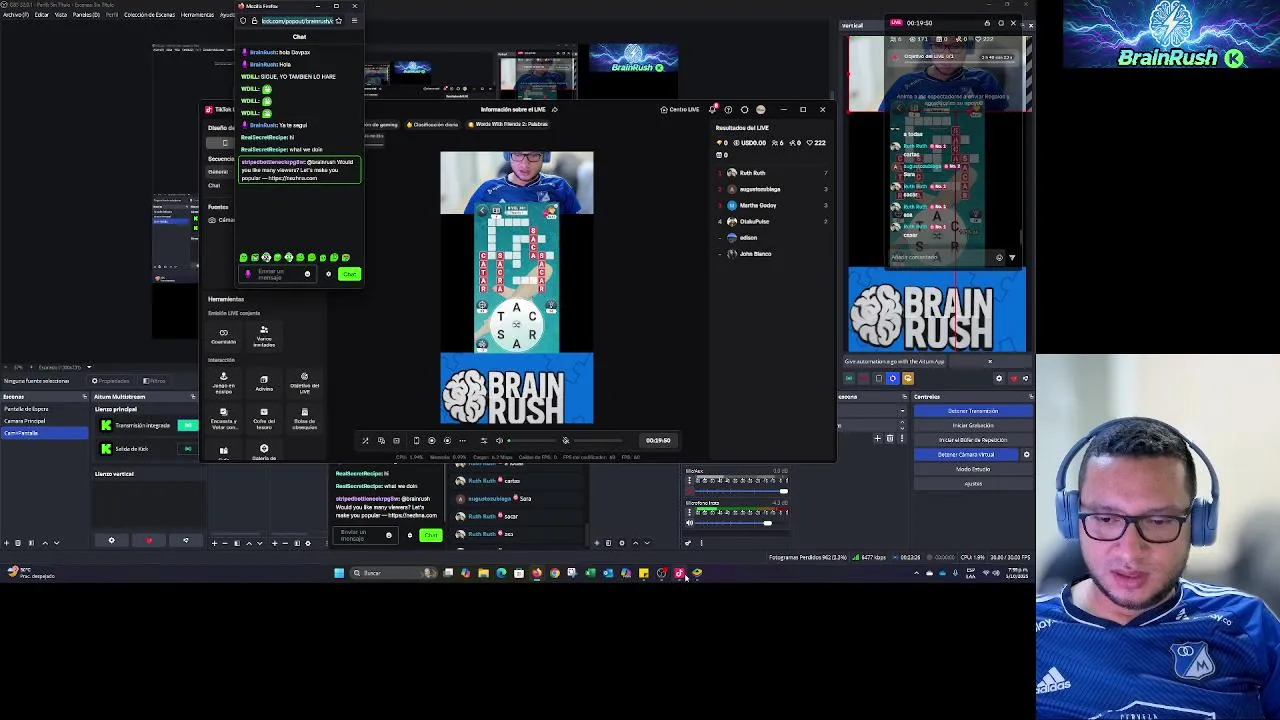Toggle Salida de Kick stream output

pyautogui.click(x=188, y=449)
